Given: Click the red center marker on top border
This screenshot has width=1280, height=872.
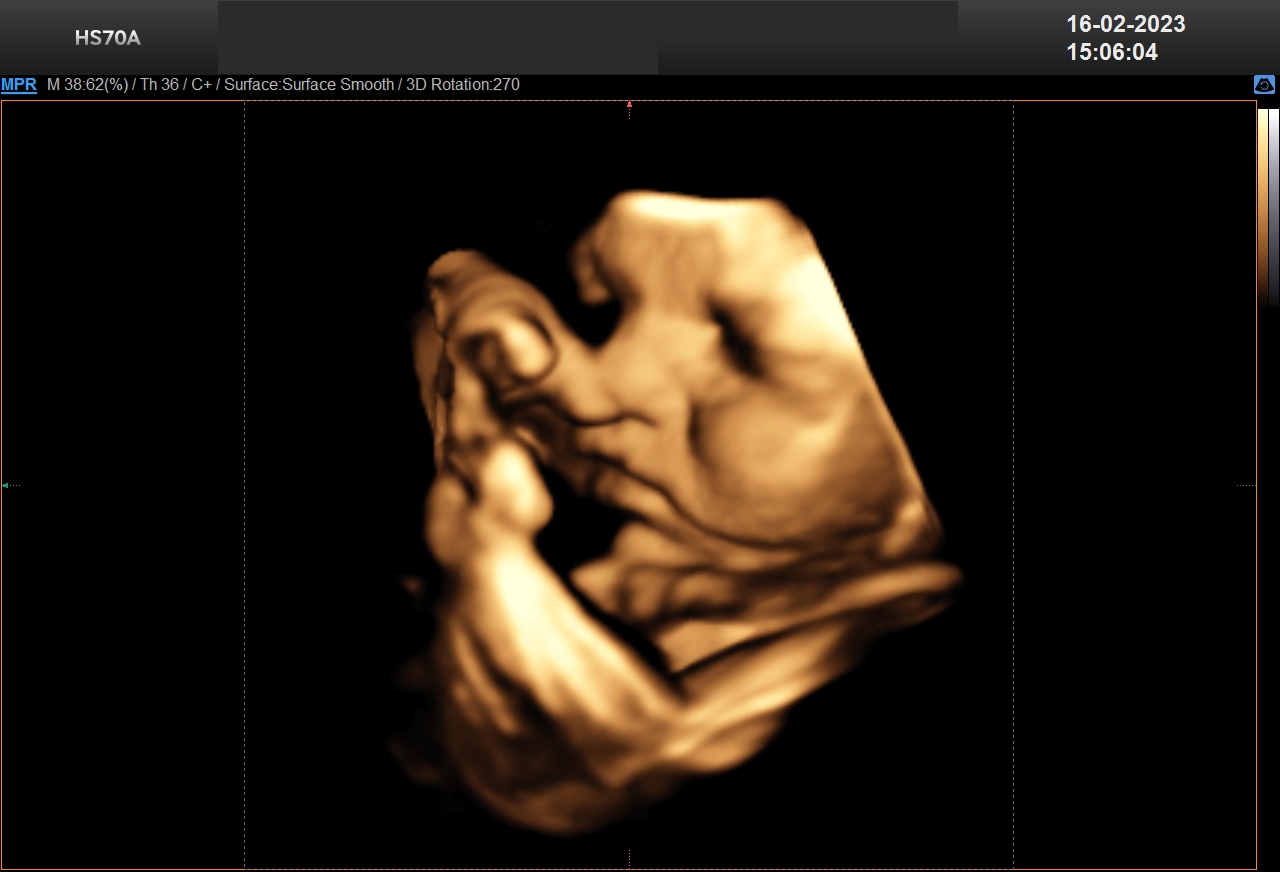Looking at the screenshot, I should (x=629, y=104).
